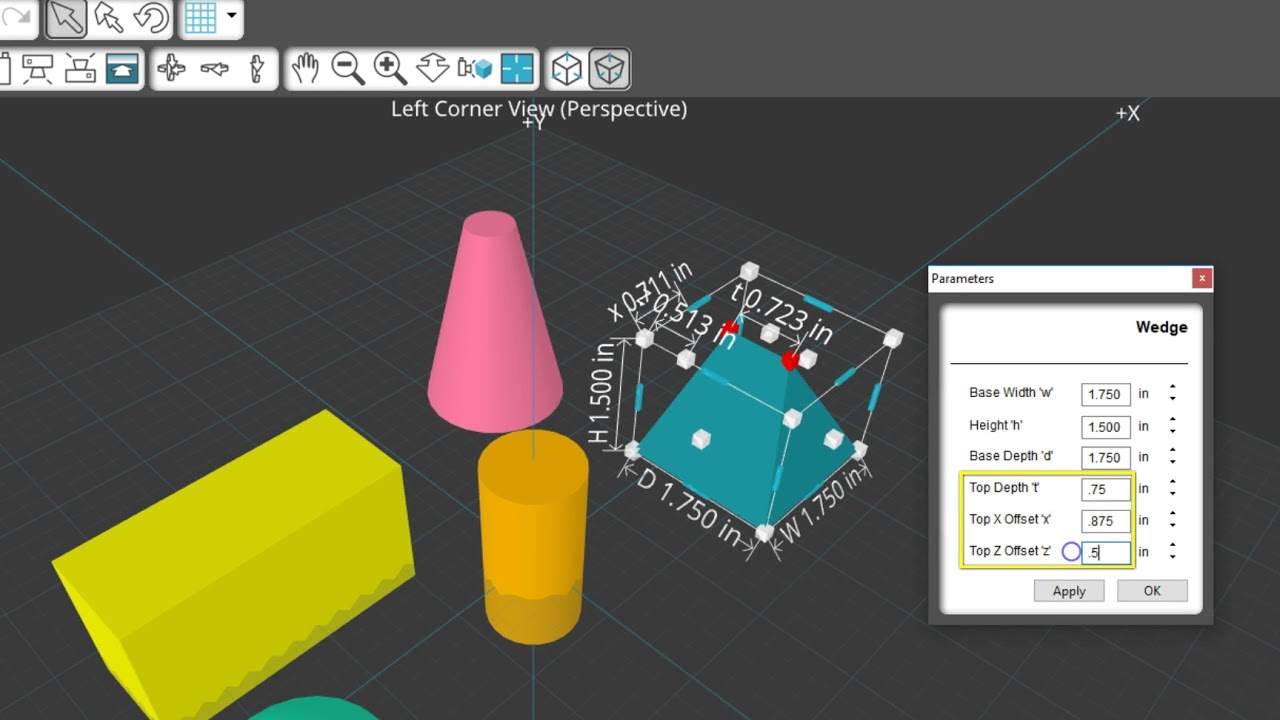
Task: Adjust the Top Z Offset stepper arrows
Action: [1172, 552]
